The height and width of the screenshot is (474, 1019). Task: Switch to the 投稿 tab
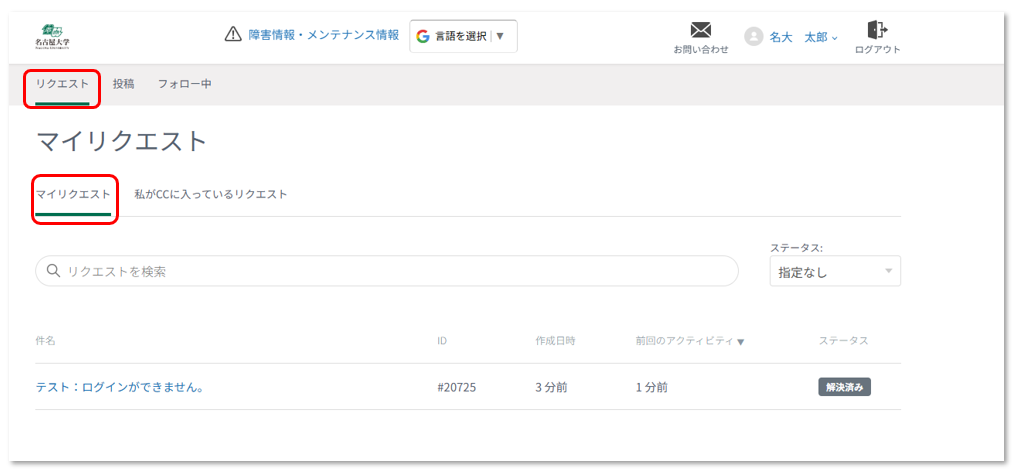pos(123,84)
